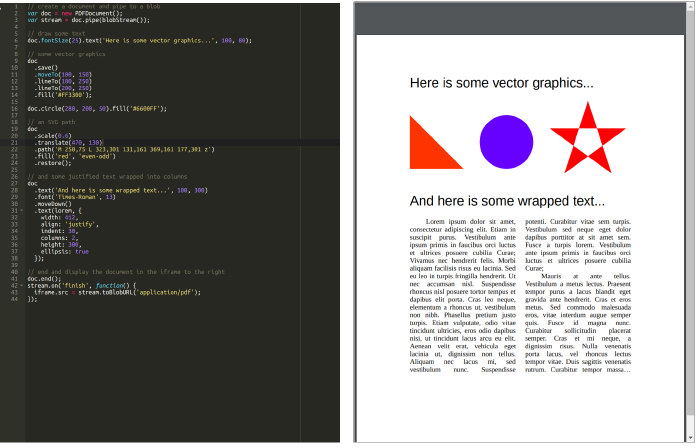The image size is (700, 448).
Task: Click line number 1 in the gutter
Action: (x=16, y=7)
